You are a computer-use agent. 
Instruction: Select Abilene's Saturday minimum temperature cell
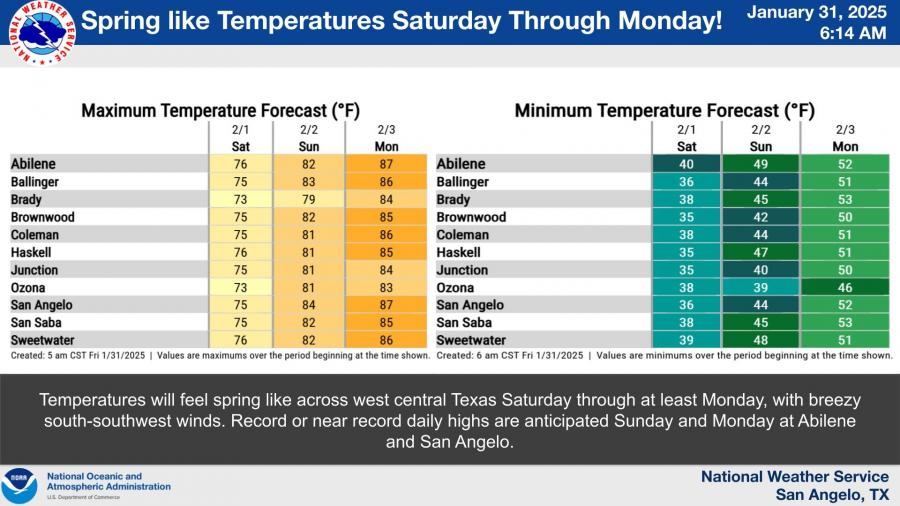tap(686, 164)
